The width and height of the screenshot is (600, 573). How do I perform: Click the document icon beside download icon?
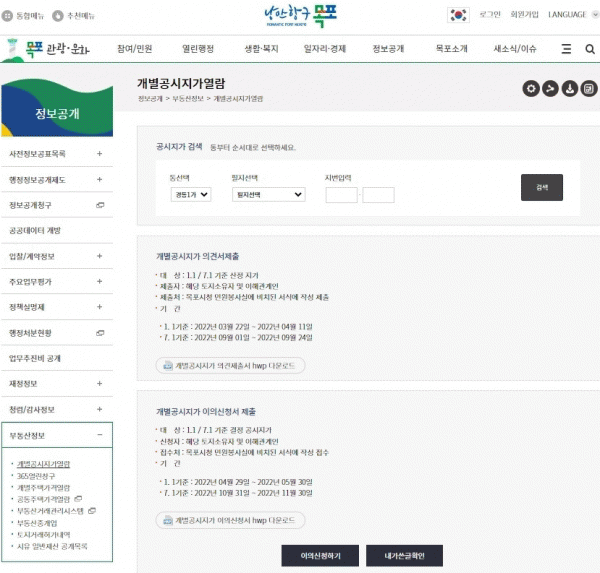coord(587,89)
